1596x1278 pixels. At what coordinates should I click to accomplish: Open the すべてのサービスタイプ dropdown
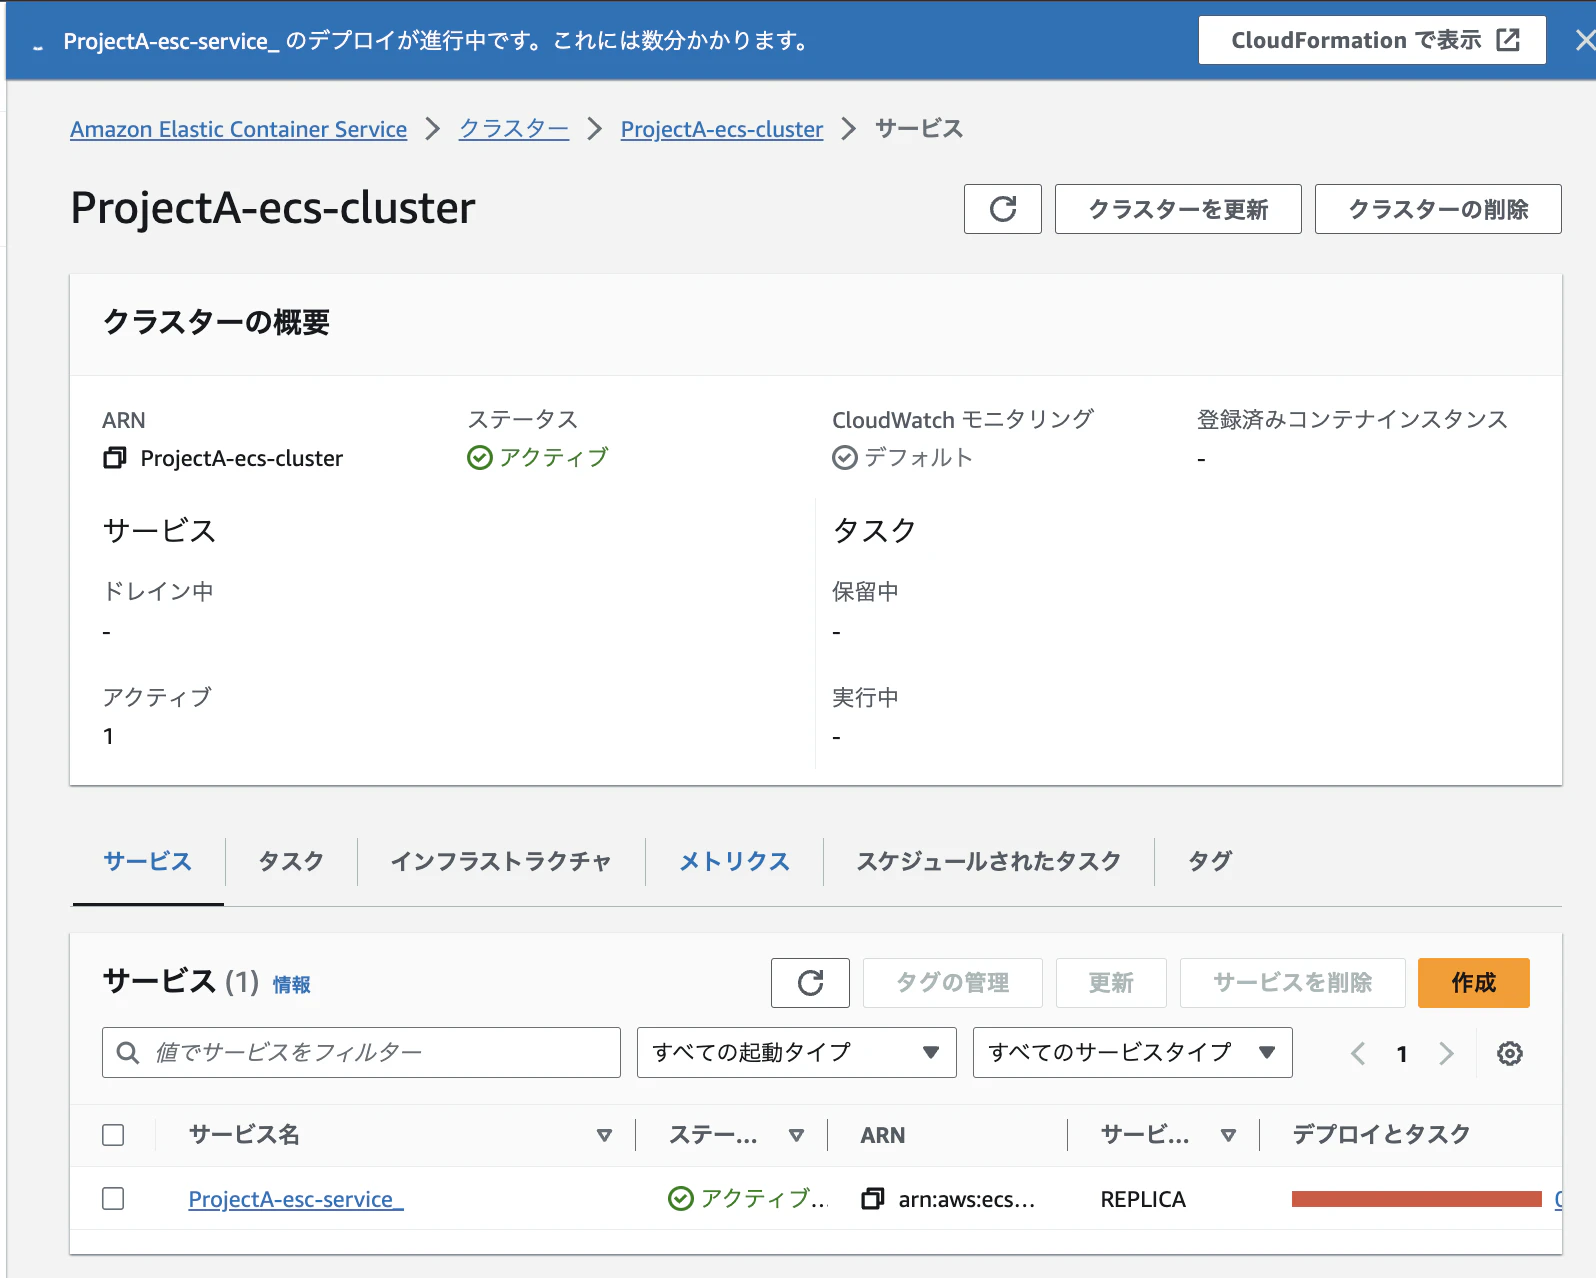pos(1133,1052)
